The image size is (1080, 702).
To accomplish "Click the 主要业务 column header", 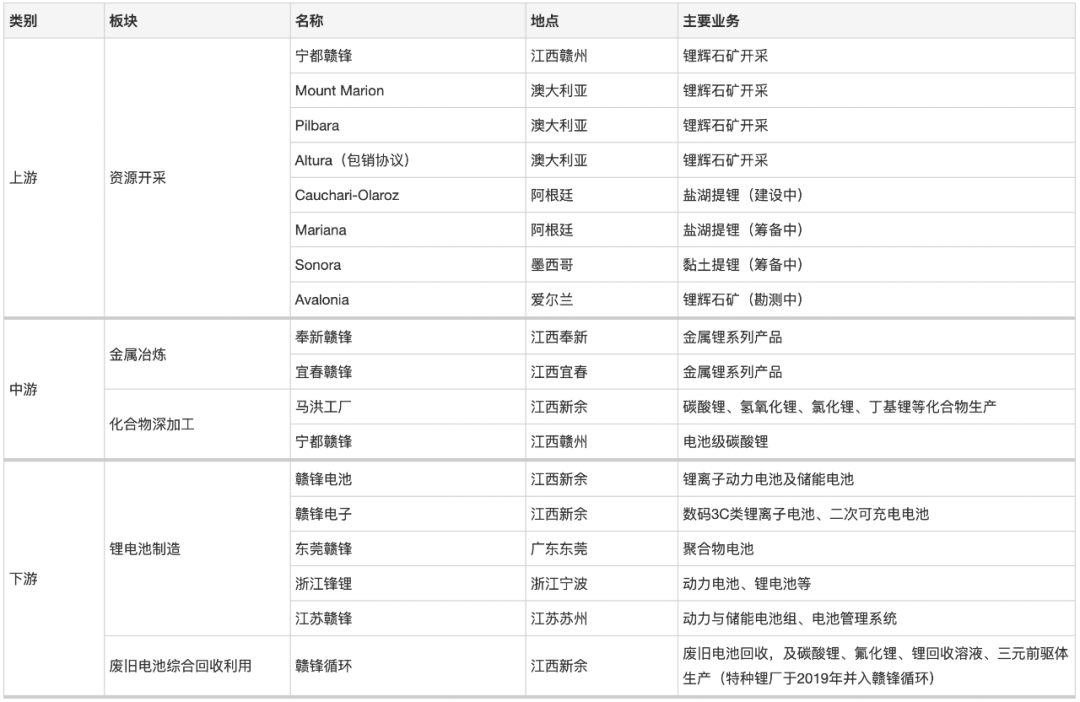I will (711, 21).
